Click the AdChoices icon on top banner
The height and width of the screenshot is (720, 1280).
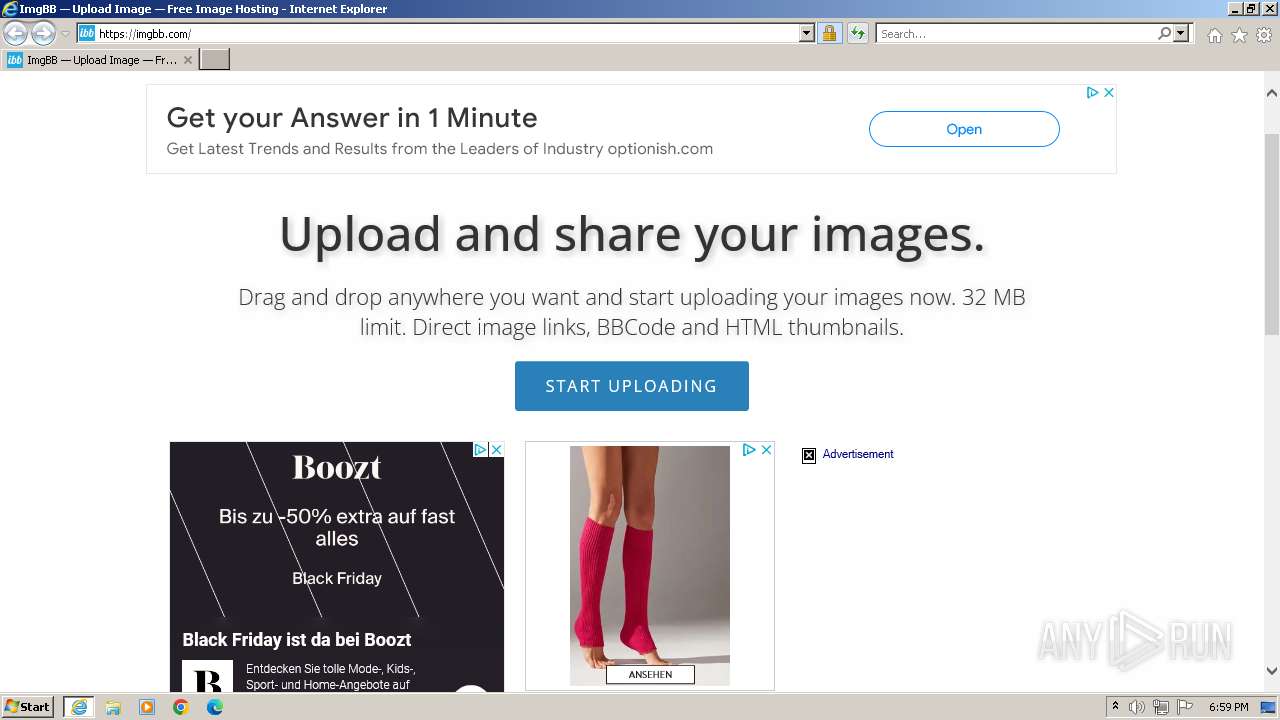1093,92
